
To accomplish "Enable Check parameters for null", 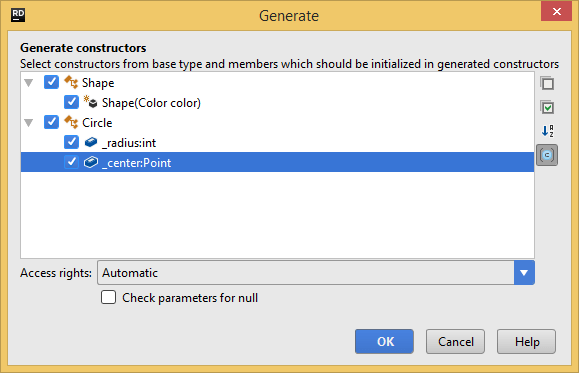I will pyautogui.click(x=108, y=297).
